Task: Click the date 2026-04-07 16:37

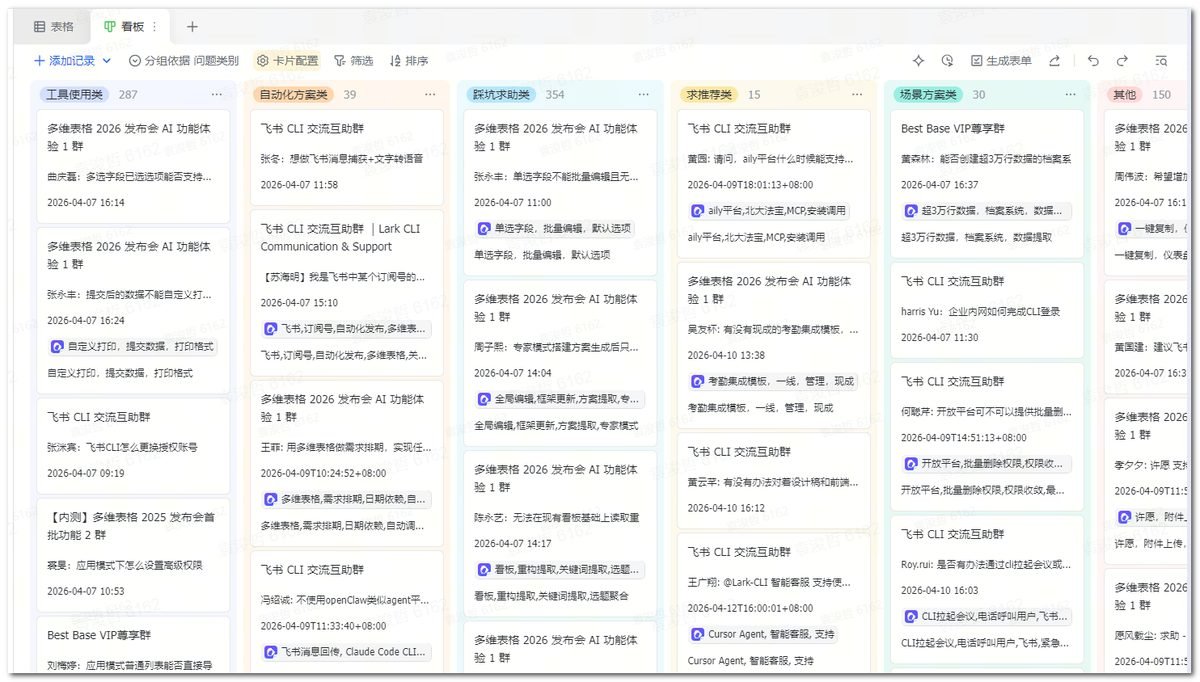Action: coord(940,185)
